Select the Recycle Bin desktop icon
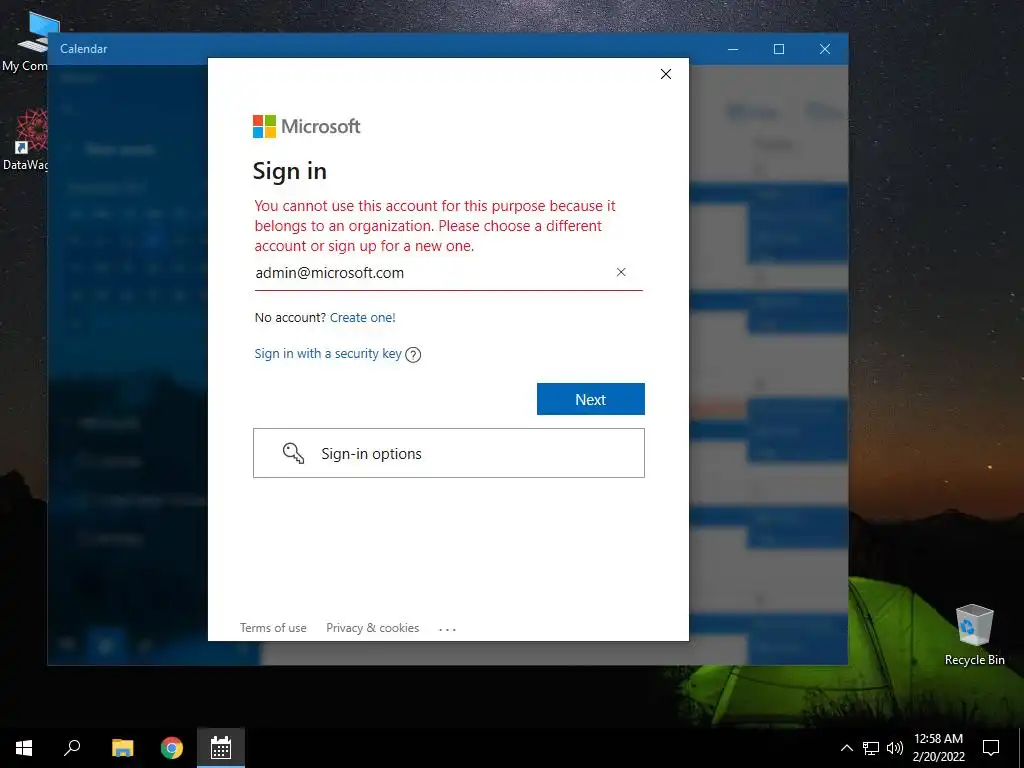The image size is (1024, 768). point(974,633)
